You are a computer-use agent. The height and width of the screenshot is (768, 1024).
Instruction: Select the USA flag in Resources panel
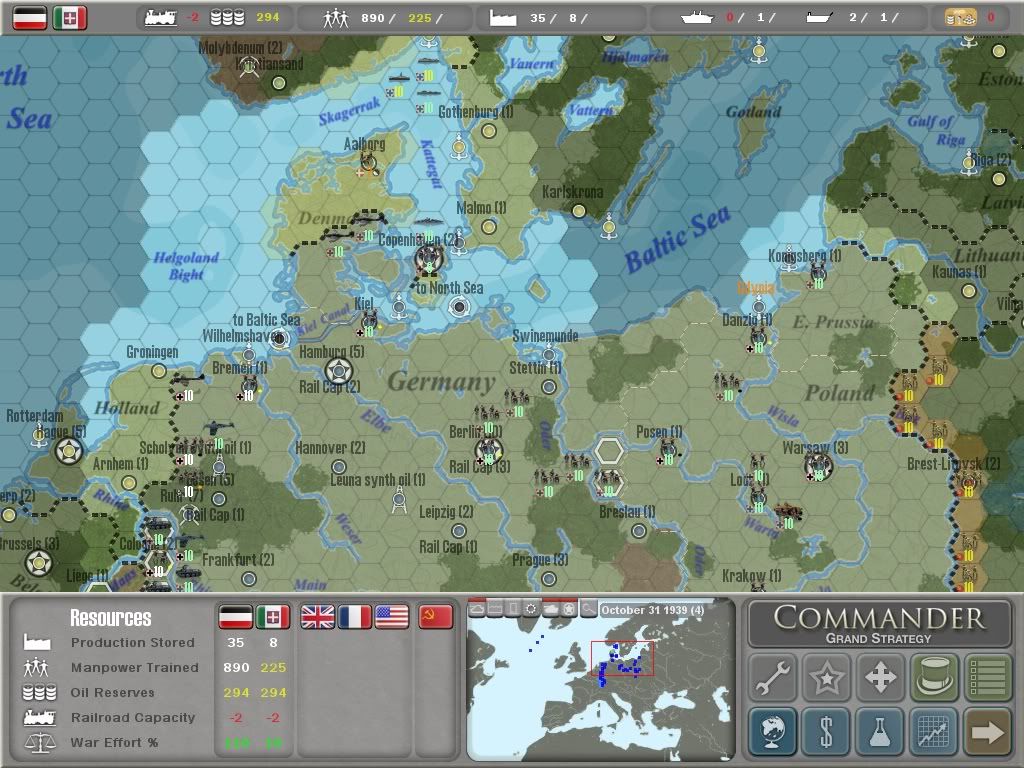(x=392, y=616)
